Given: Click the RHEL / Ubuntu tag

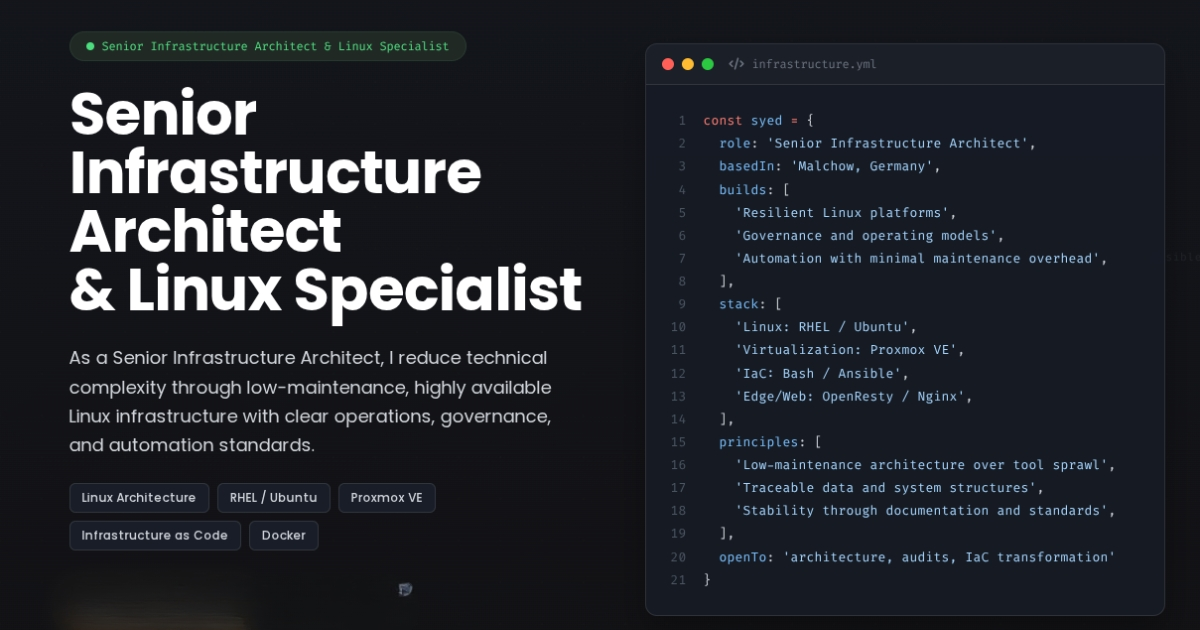Looking at the screenshot, I should (x=274, y=498).
